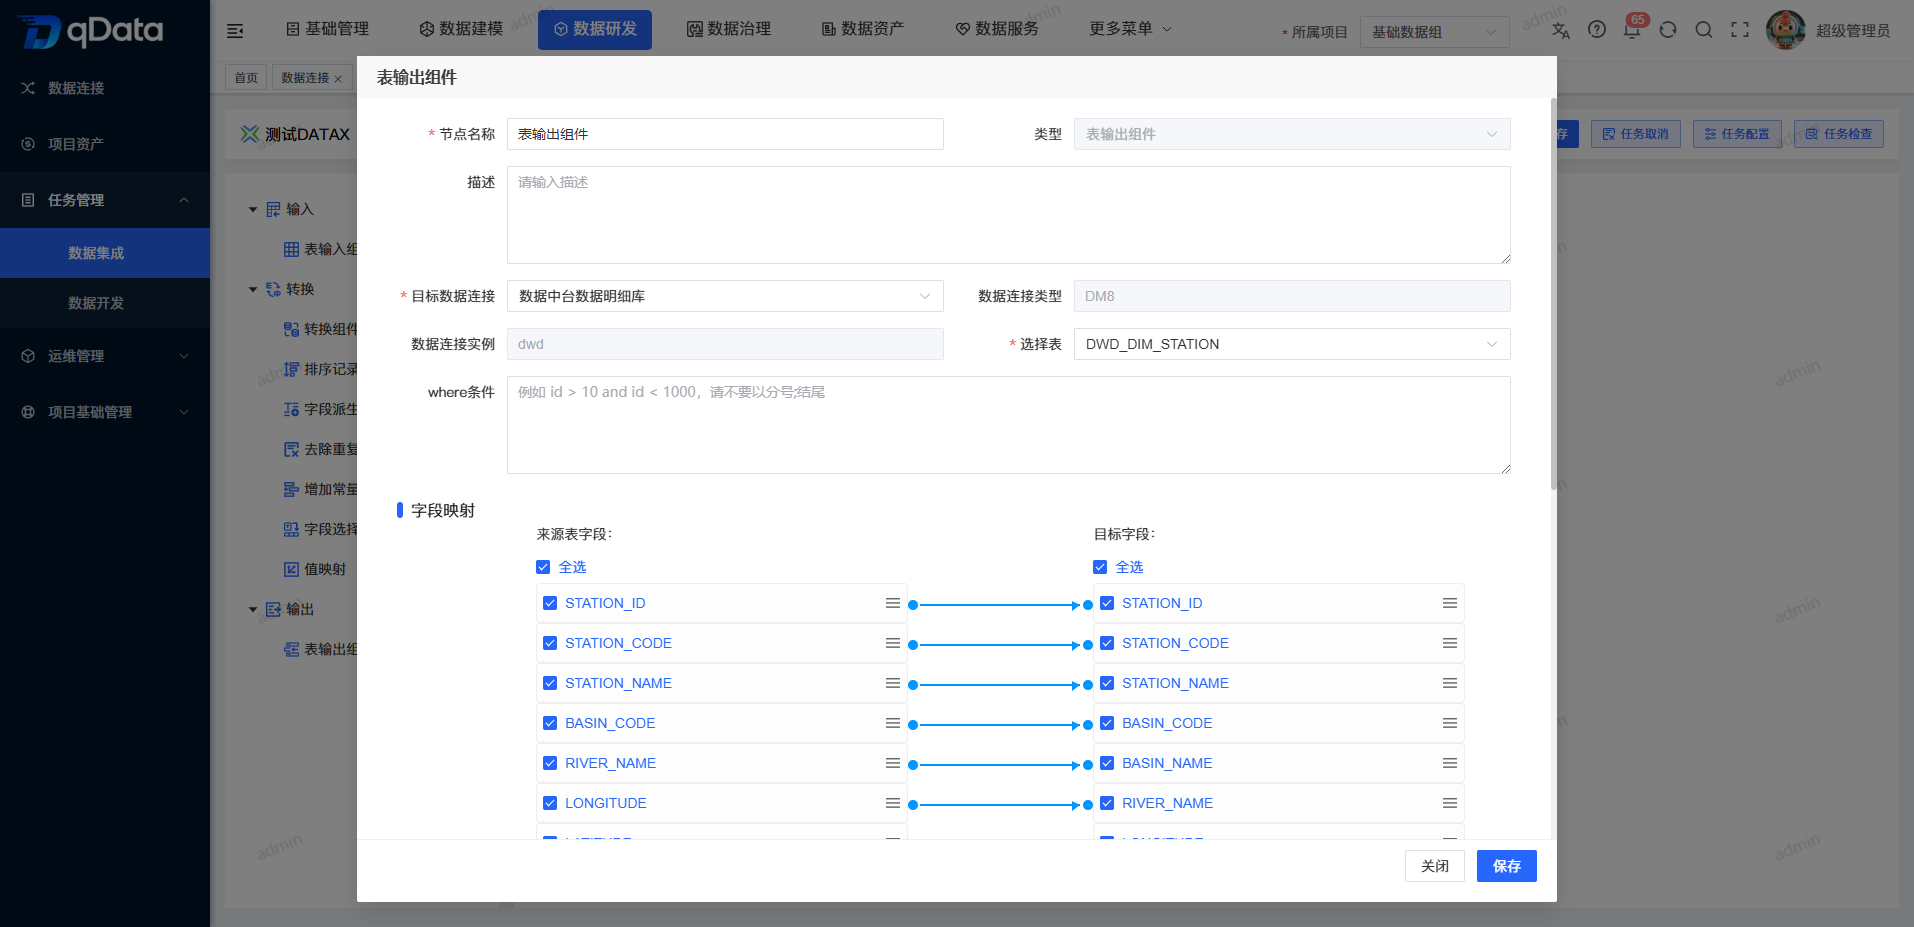Expand 更多菜单 dropdown
This screenshot has height=927, width=1914.
click(1130, 29)
